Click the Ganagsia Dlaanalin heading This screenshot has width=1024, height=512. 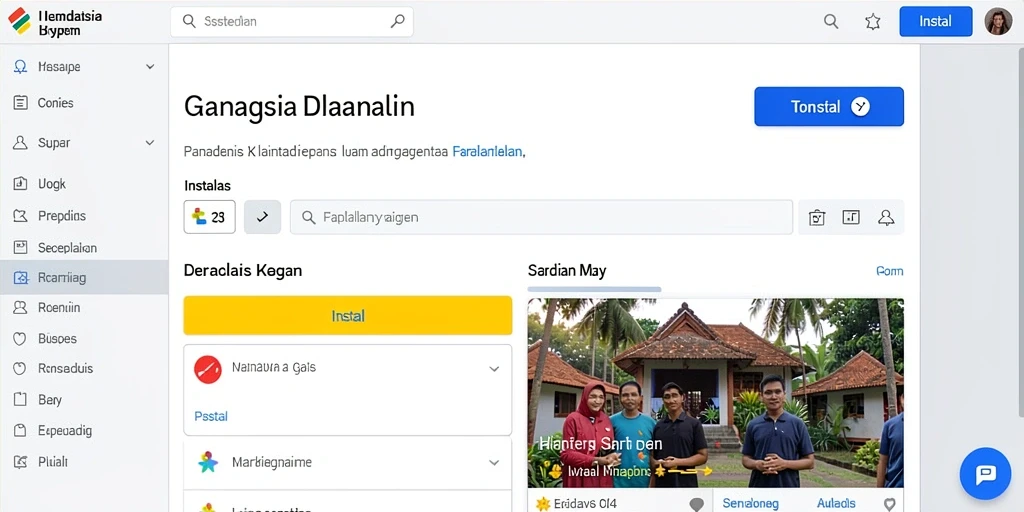[x=299, y=106]
